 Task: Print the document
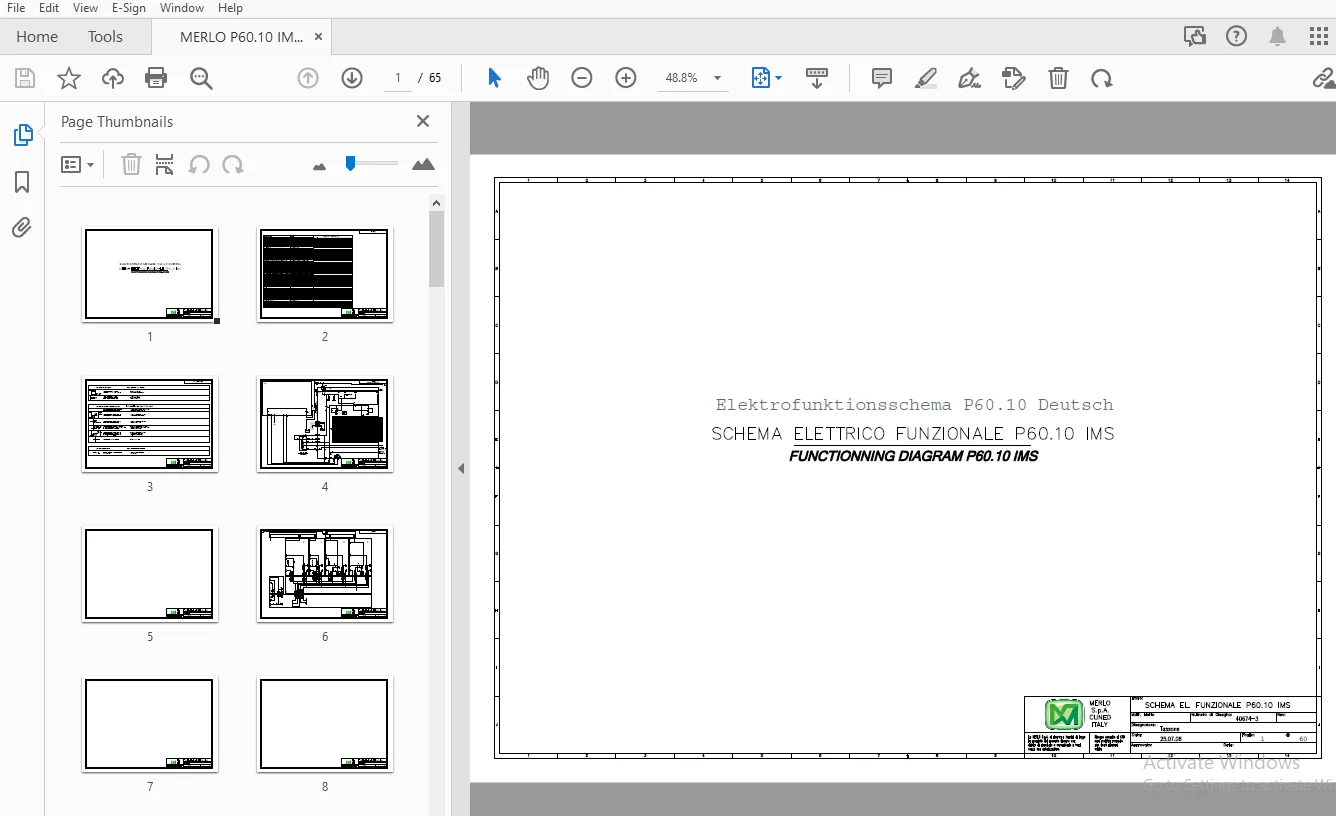[156, 78]
